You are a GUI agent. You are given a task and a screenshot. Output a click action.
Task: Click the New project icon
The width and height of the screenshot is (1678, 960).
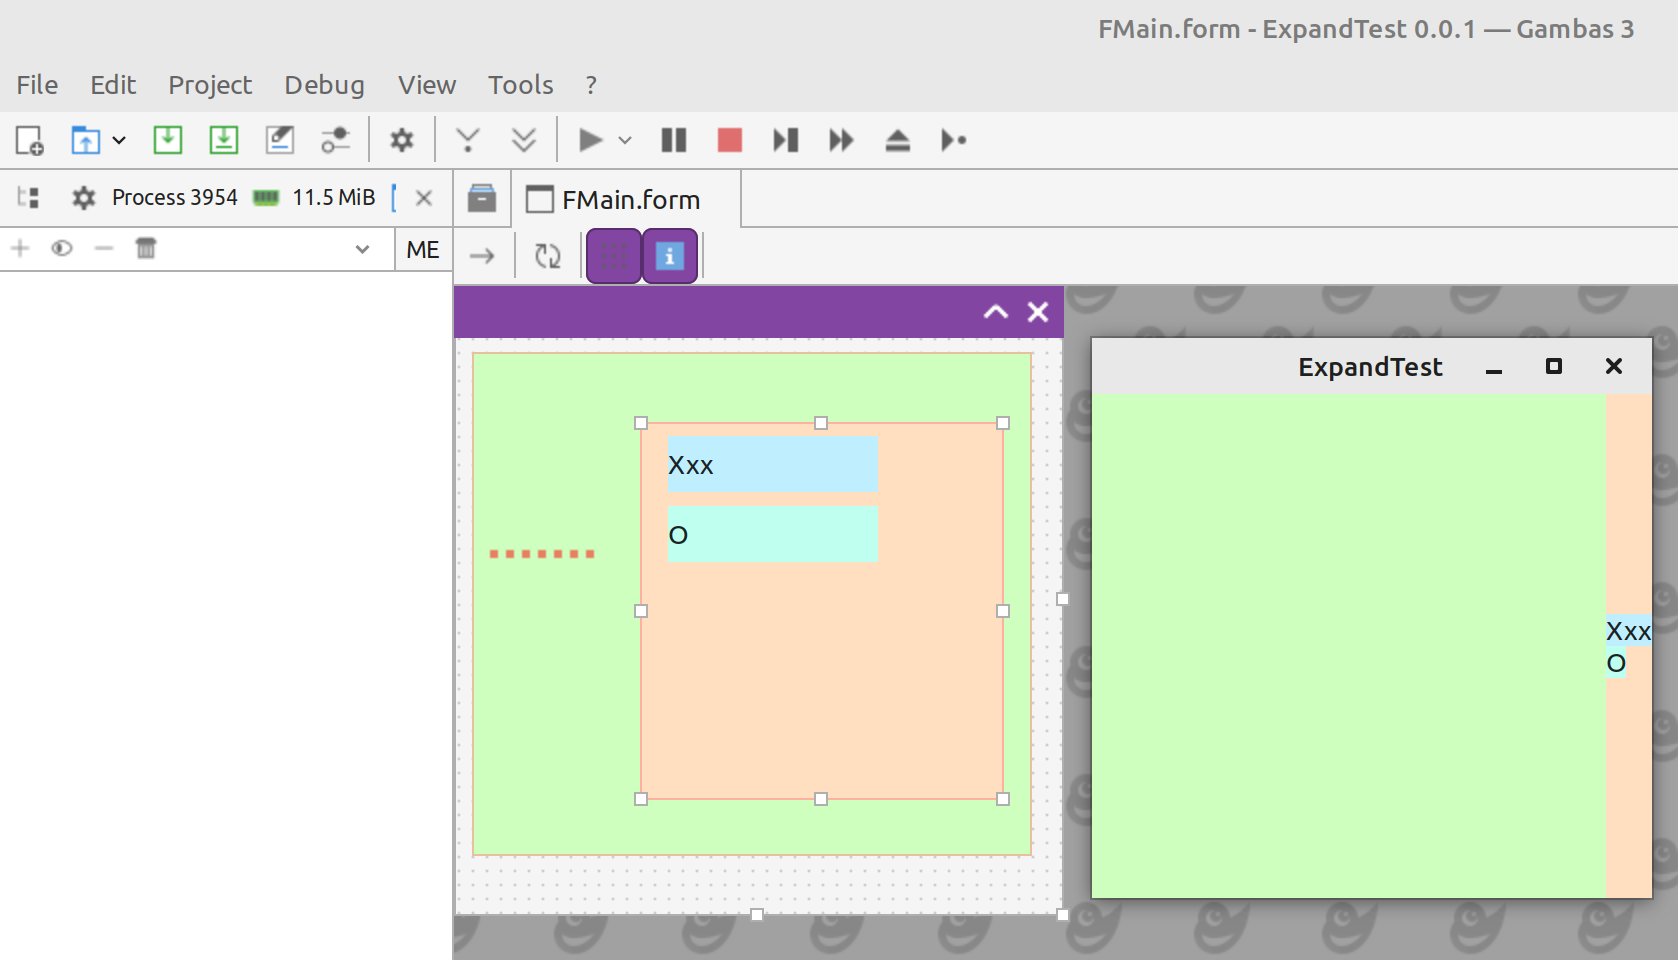pos(29,140)
